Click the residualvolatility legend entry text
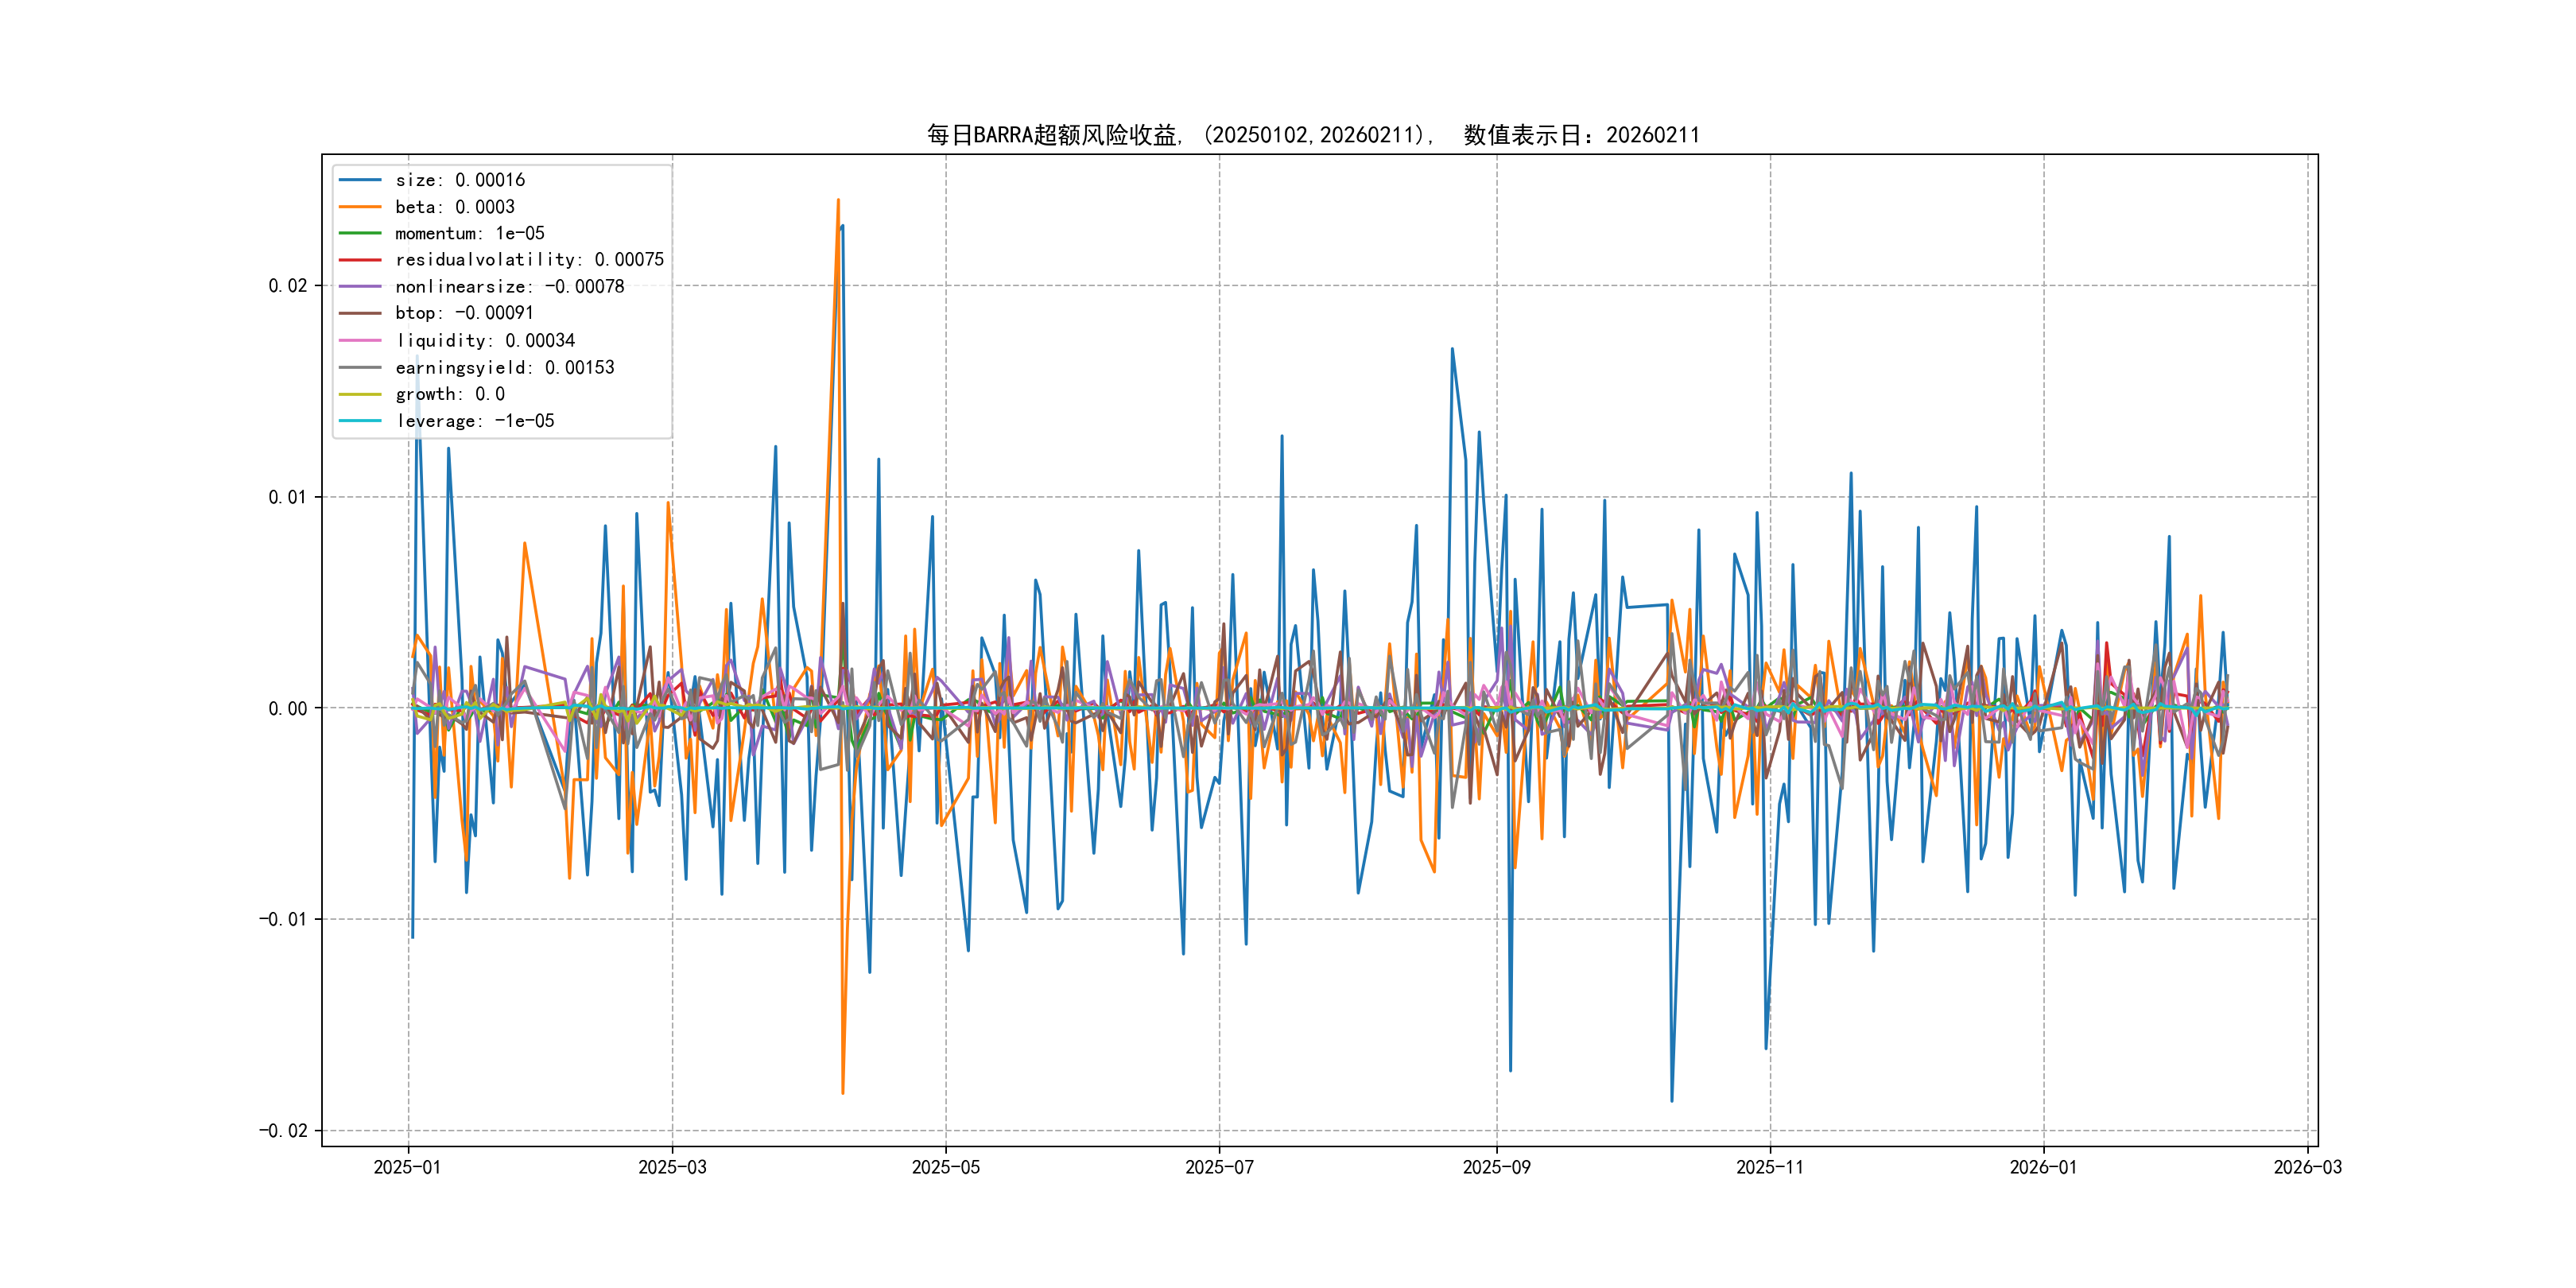Image resolution: width=2576 pixels, height=1288 pixels. point(529,260)
